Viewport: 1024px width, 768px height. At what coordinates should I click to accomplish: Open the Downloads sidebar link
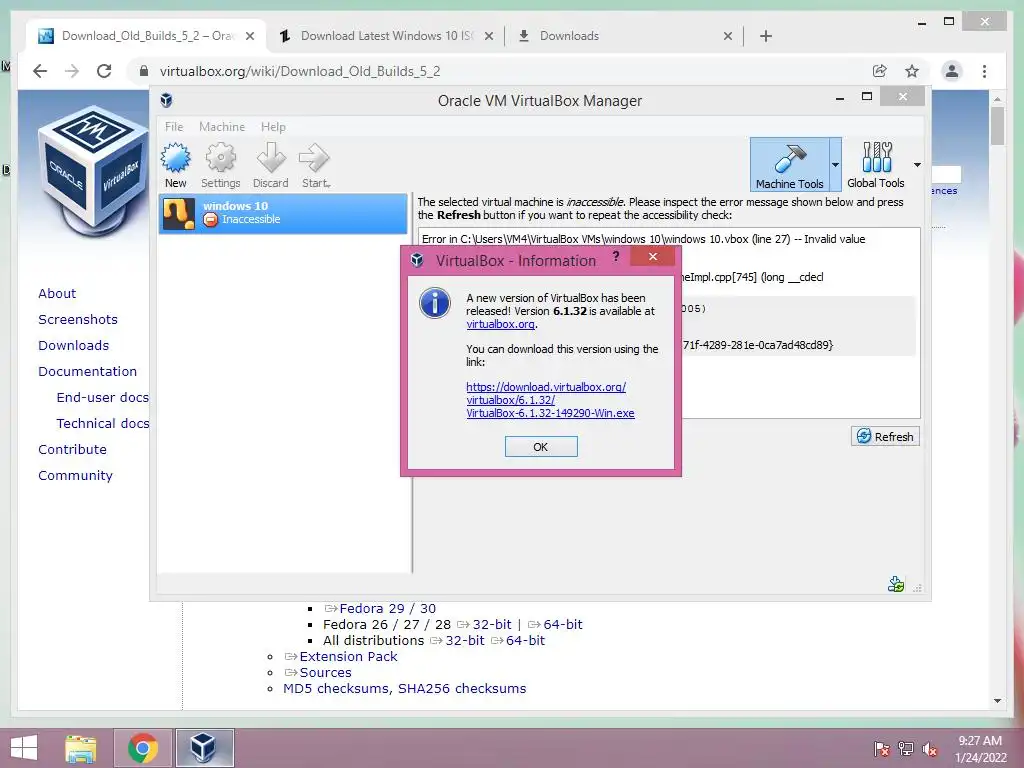73,345
